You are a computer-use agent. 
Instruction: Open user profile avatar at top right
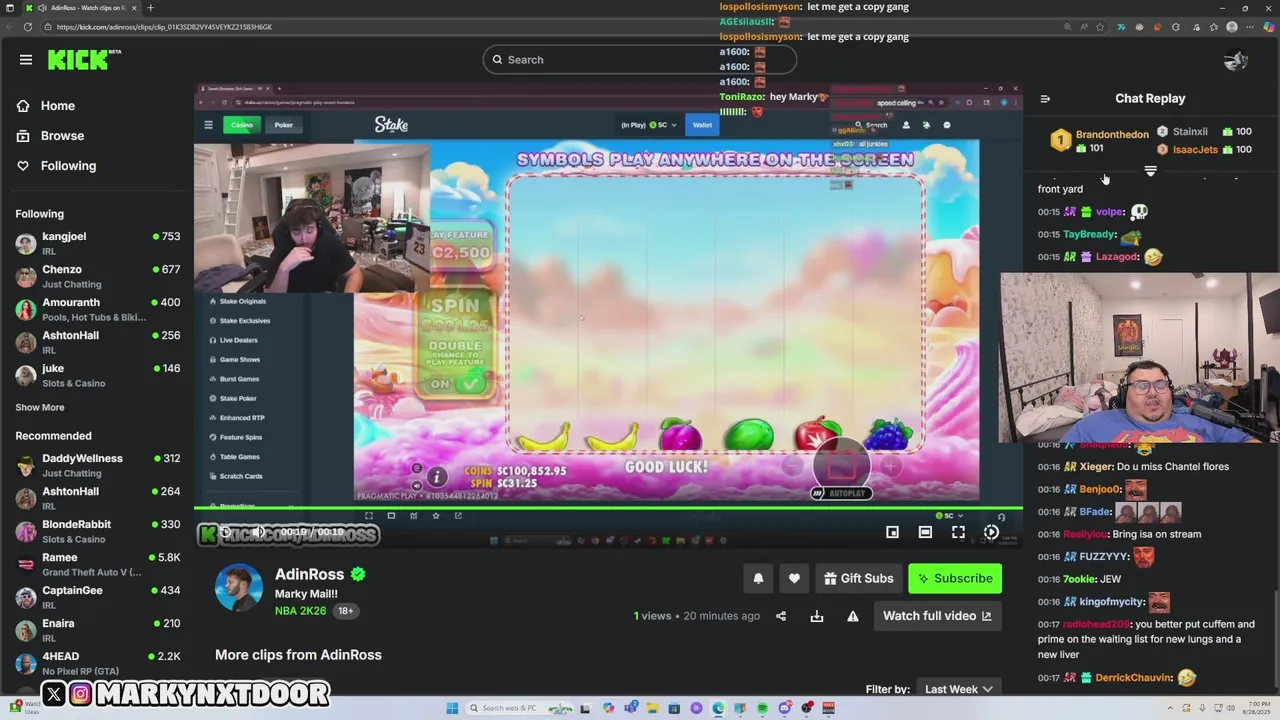click(x=1236, y=60)
